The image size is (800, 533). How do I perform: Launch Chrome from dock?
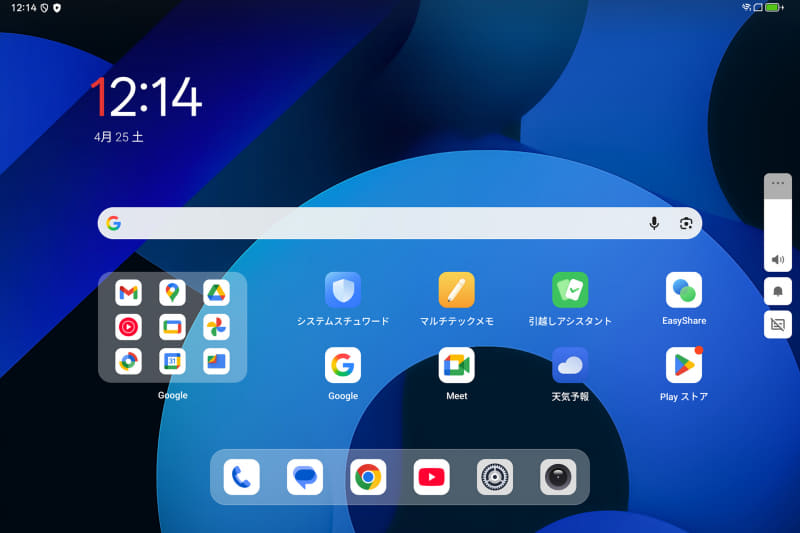point(368,477)
